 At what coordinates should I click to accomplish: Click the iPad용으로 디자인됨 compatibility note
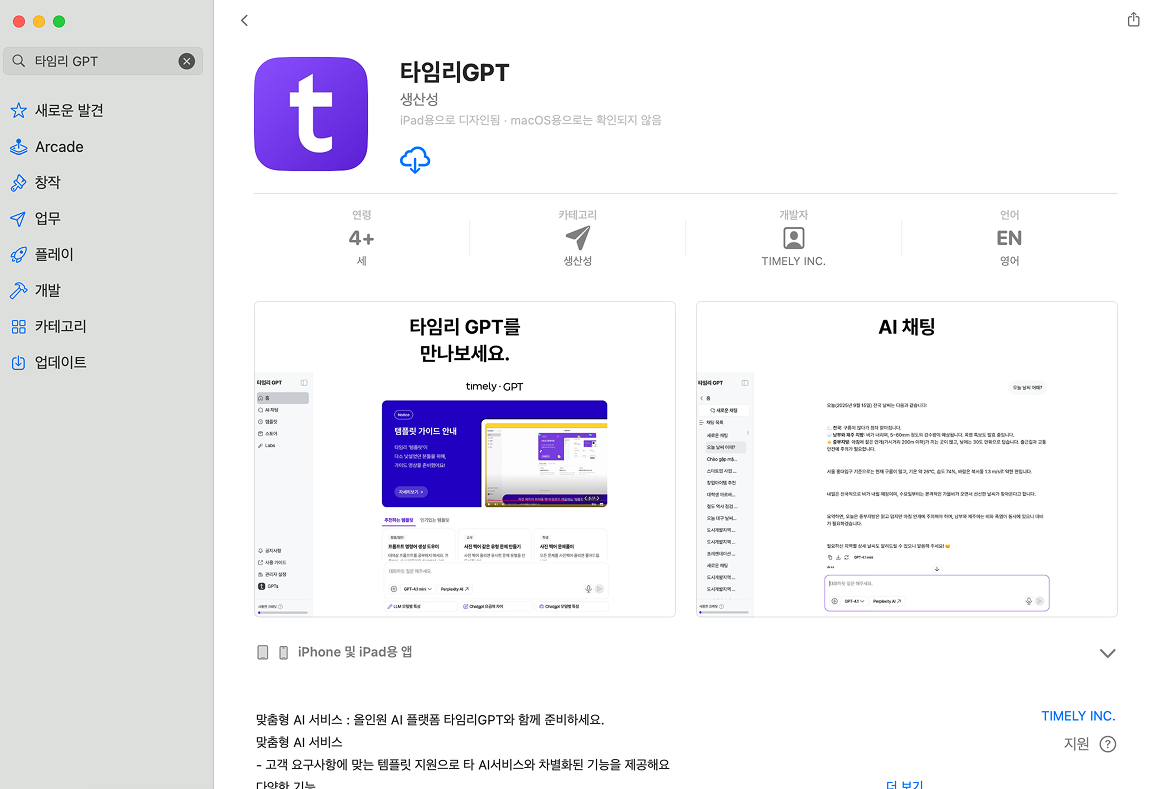tap(531, 120)
